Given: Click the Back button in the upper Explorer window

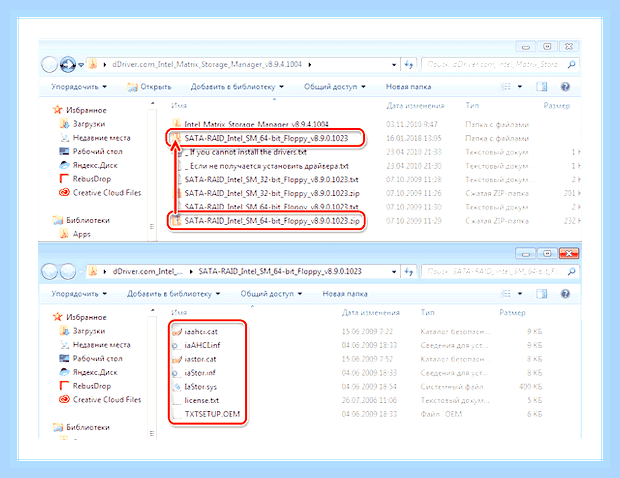Looking at the screenshot, I should coord(50,64).
